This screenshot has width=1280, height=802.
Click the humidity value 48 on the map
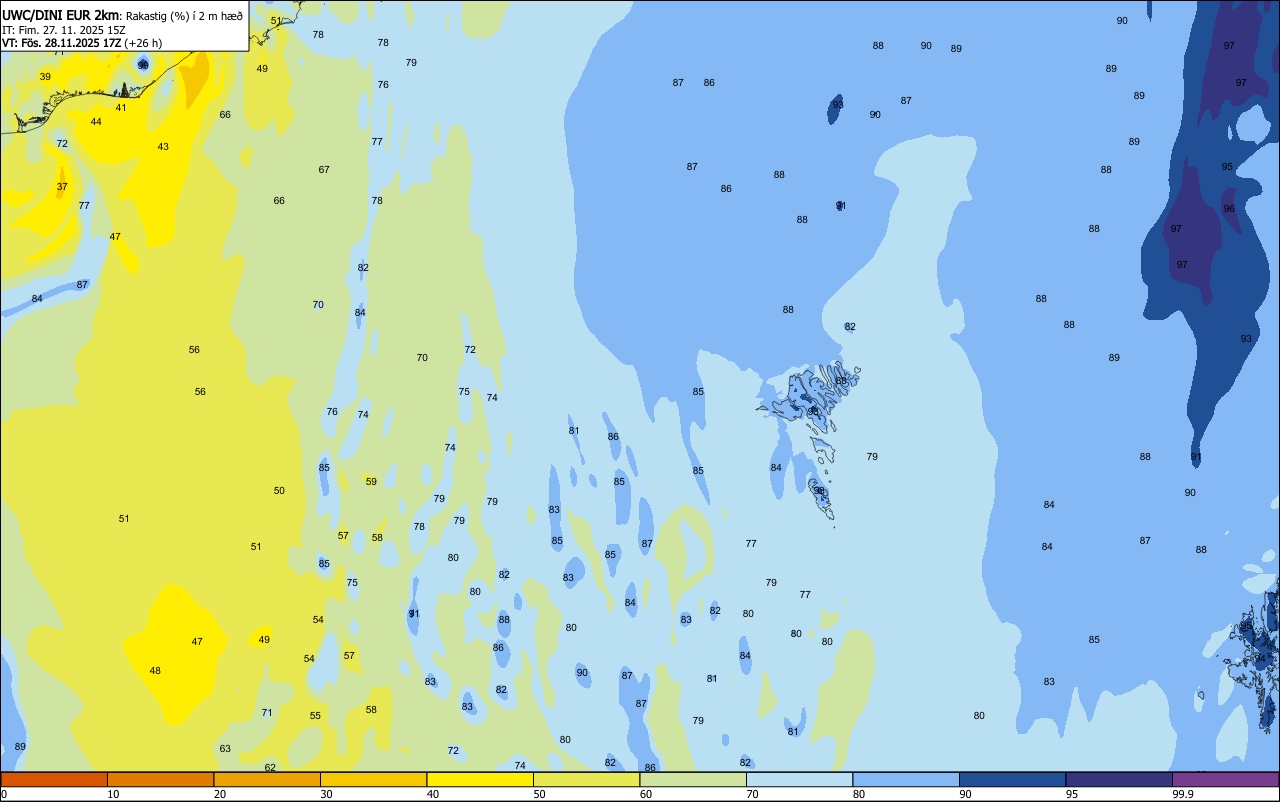tap(155, 671)
